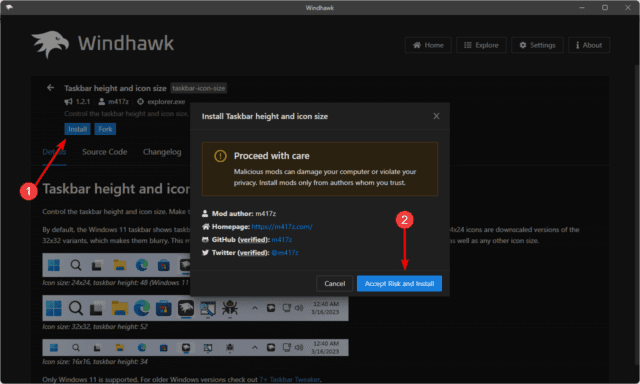The image size is (640, 384).
Task: Open the About page
Action: click(x=589, y=45)
